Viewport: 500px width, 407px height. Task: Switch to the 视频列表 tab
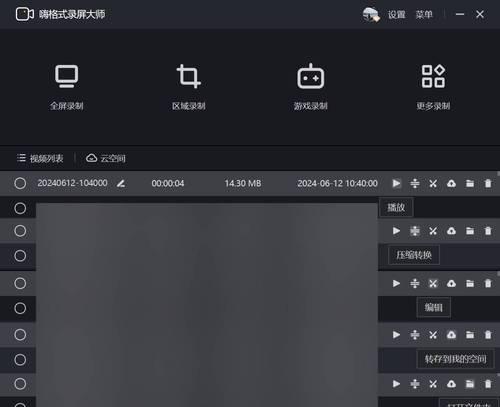click(x=40, y=158)
